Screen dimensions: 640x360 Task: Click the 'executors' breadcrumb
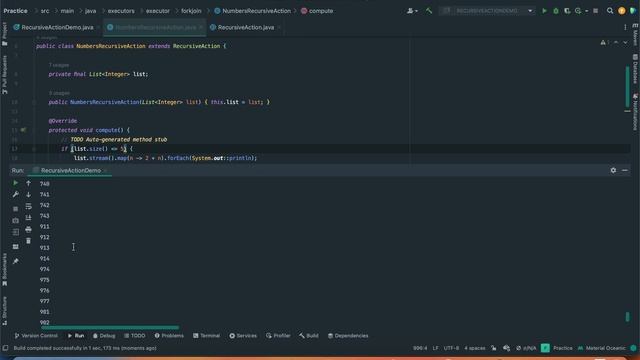(x=121, y=11)
